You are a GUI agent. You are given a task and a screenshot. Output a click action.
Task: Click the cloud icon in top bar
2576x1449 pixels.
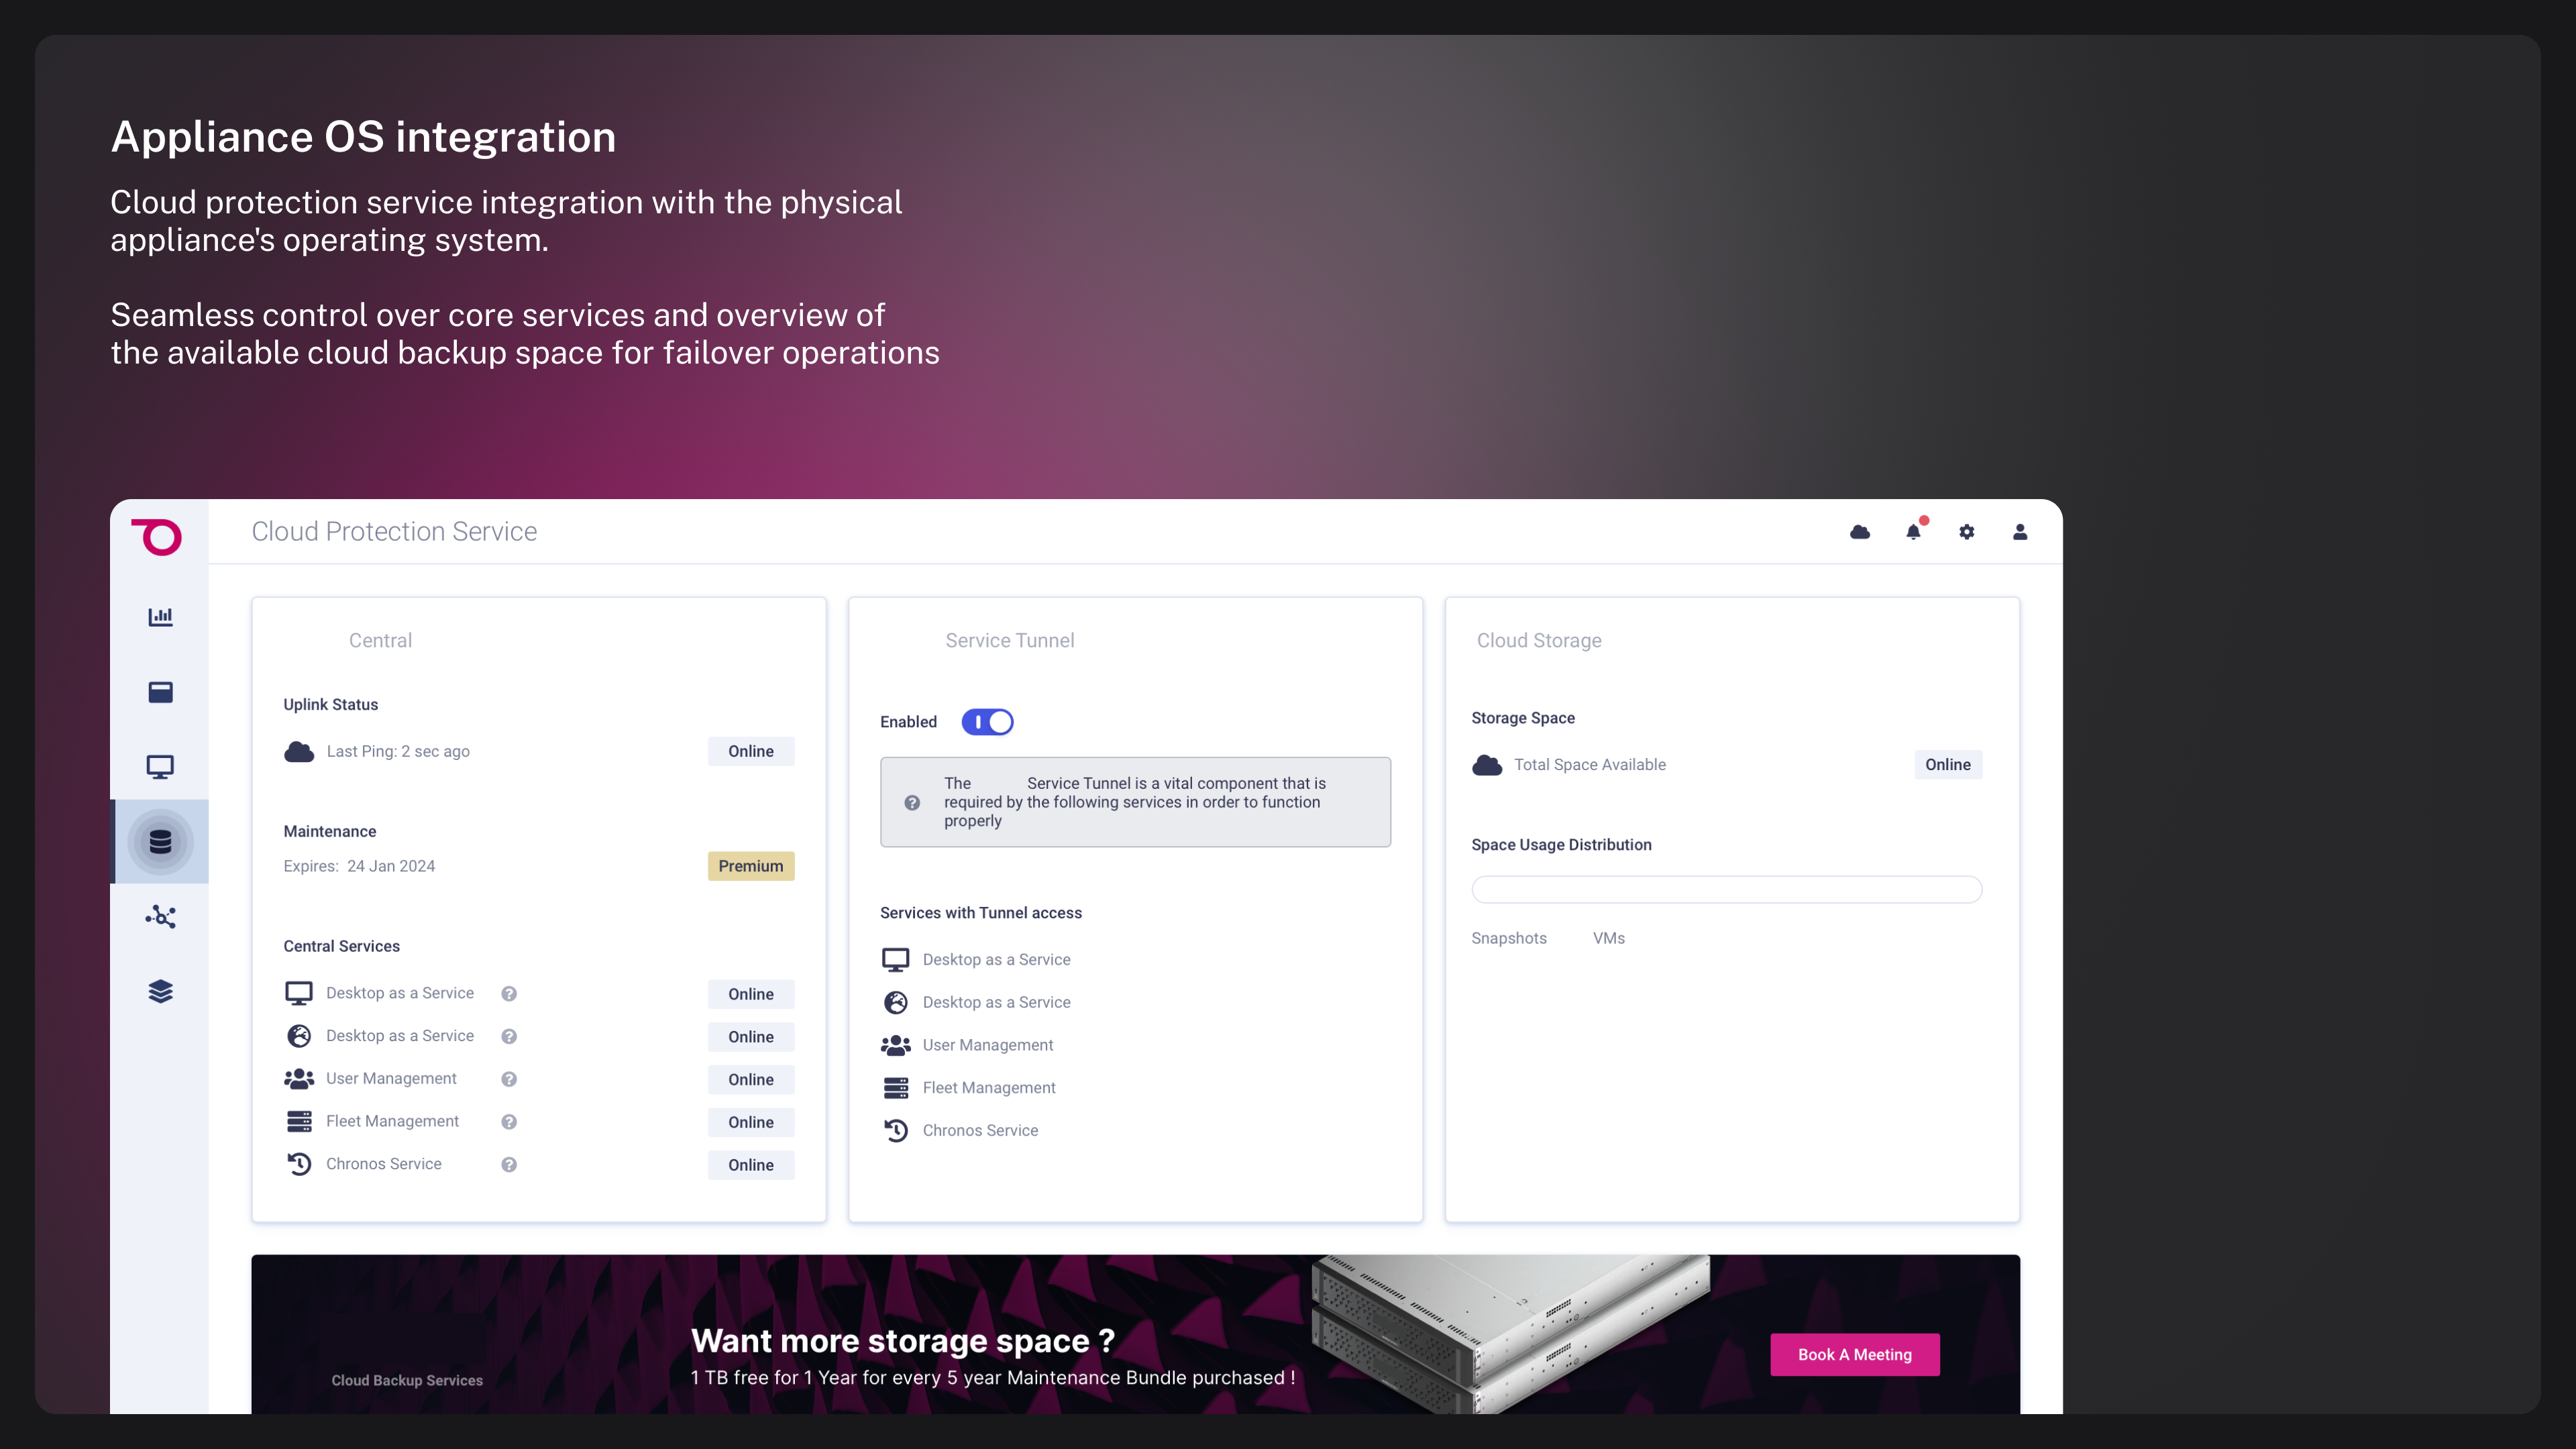(1860, 532)
